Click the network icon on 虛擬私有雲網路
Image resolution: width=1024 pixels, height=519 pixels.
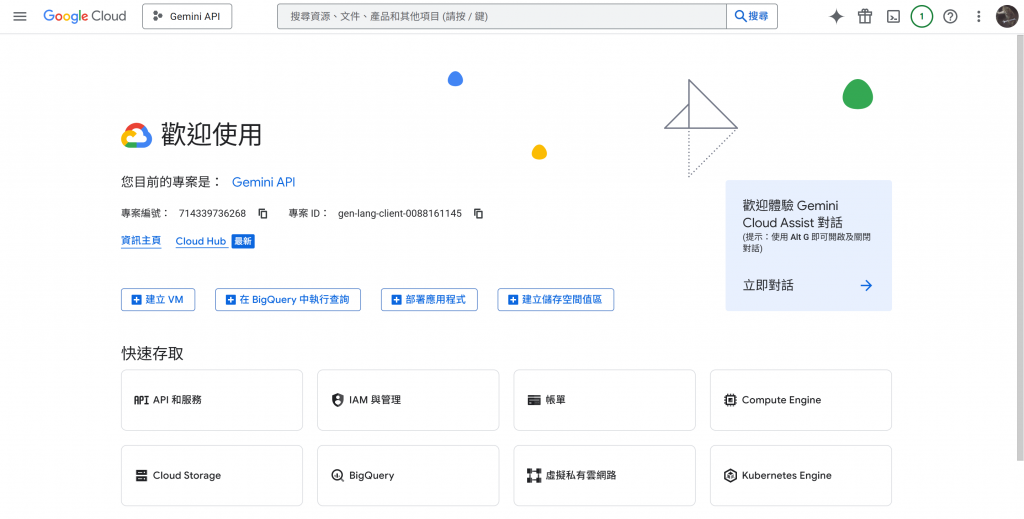pyautogui.click(x=534, y=476)
